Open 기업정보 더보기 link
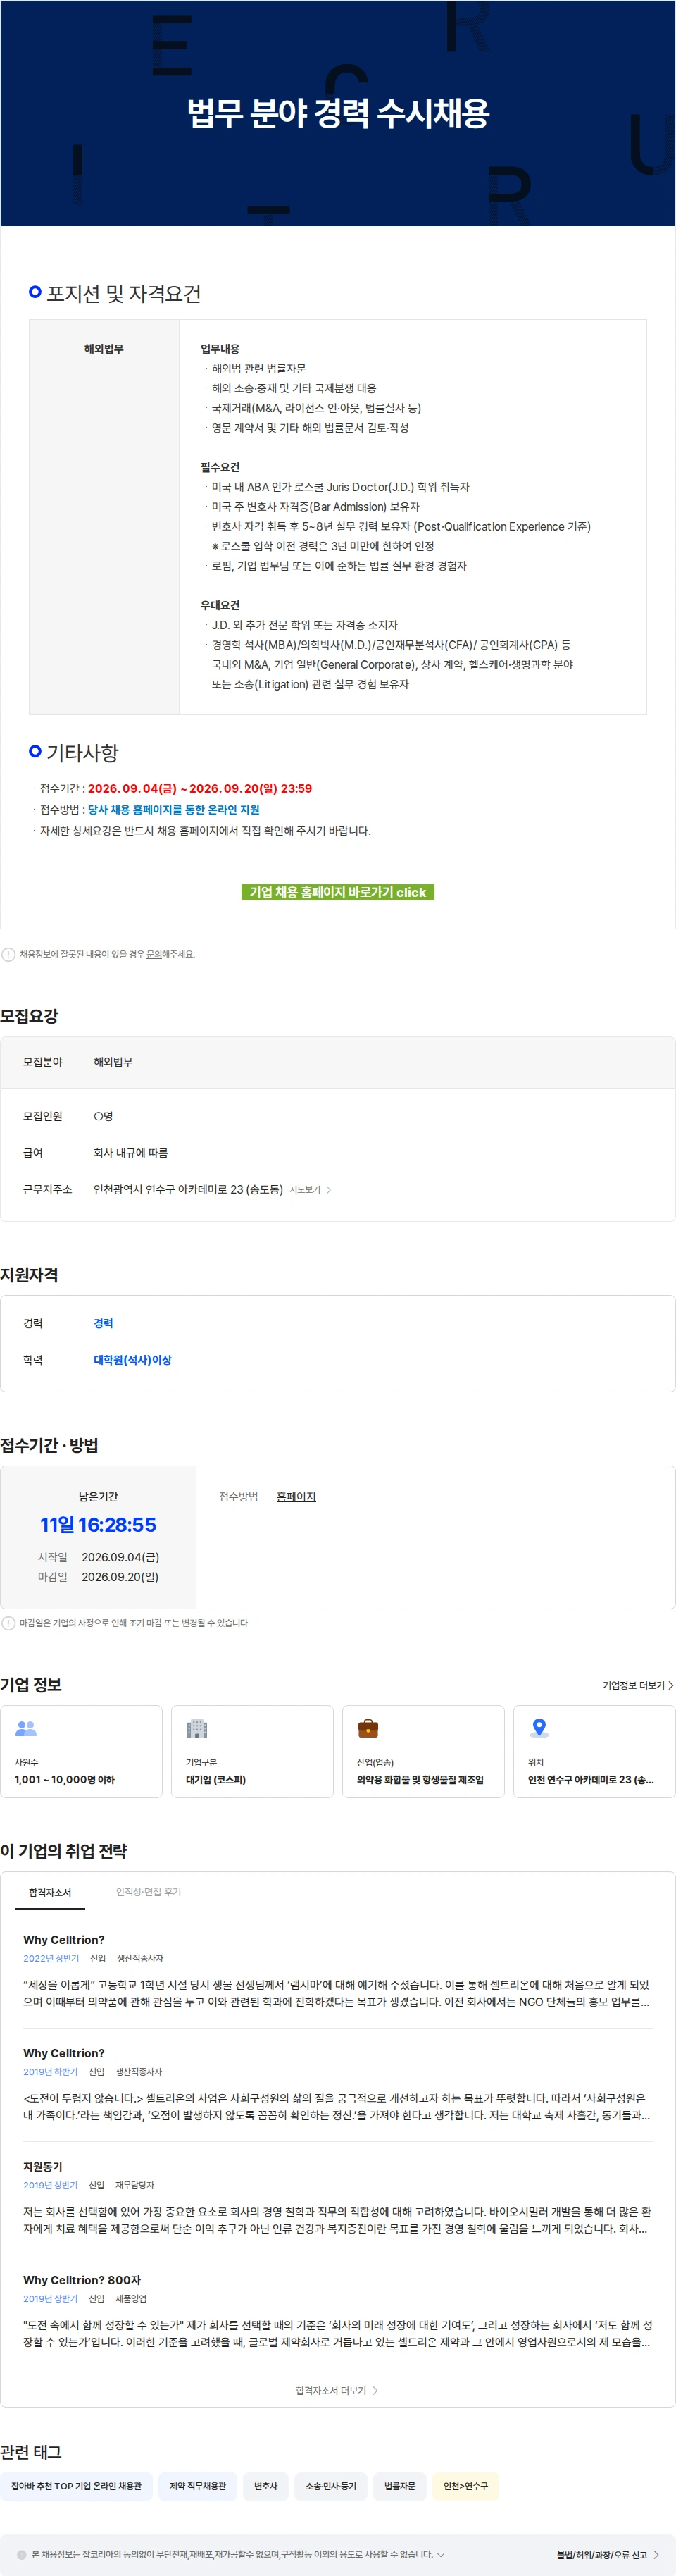676x2576 pixels. 638,1685
